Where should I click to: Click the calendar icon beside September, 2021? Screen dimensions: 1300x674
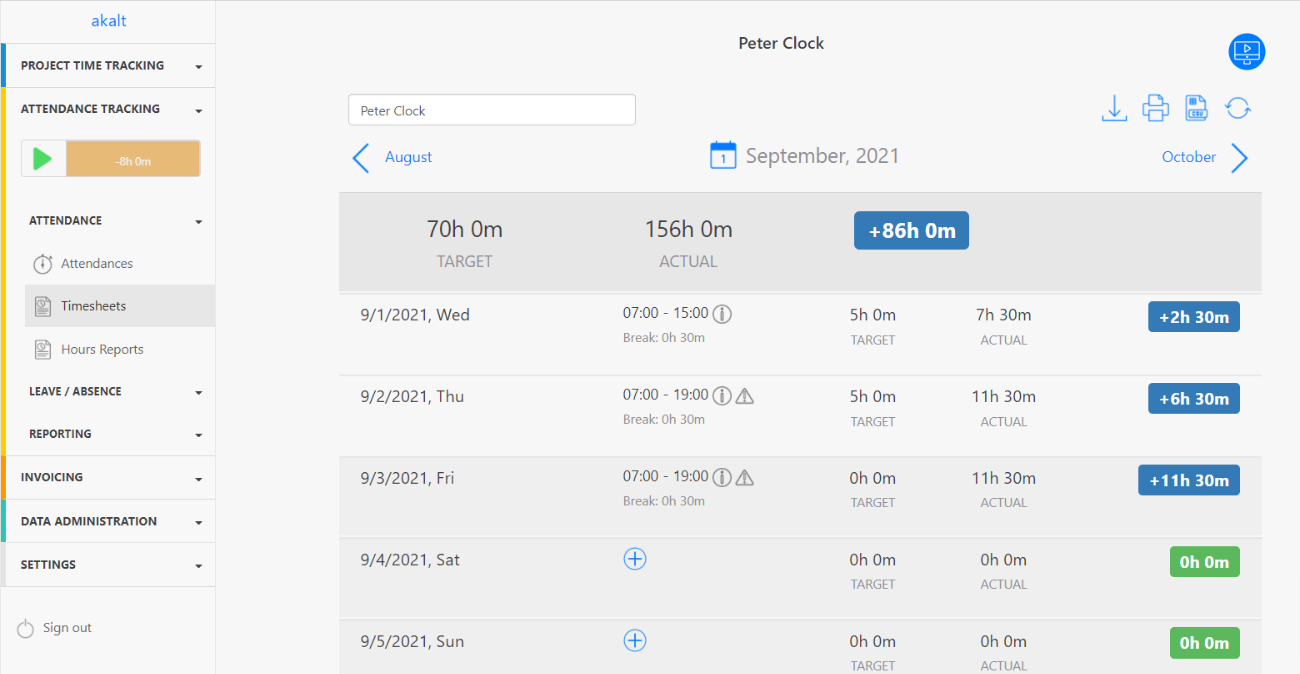point(723,156)
